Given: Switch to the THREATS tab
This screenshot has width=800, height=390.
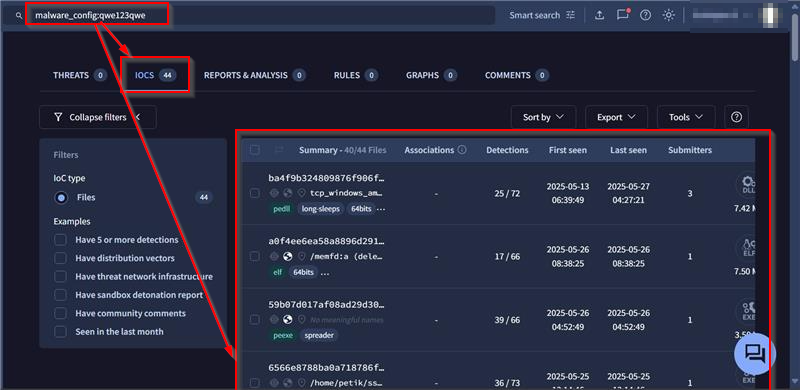Looking at the screenshot, I should (79, 75).
